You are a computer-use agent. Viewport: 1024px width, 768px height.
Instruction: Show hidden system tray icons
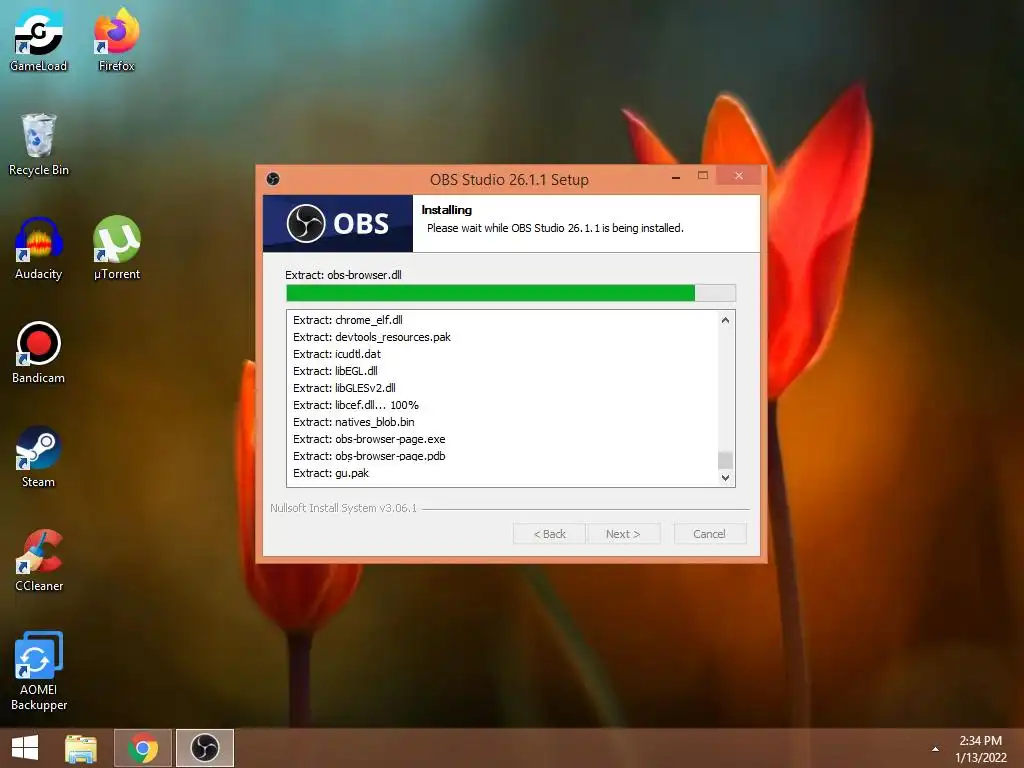pos(935,749)
